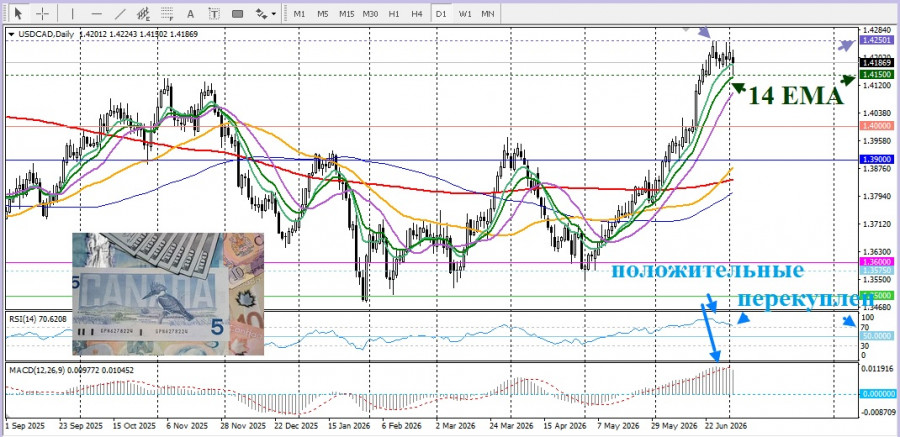The image size is (900, 437).
Task: Select the D1 timeframe tab
Action: tap(441, 13)
